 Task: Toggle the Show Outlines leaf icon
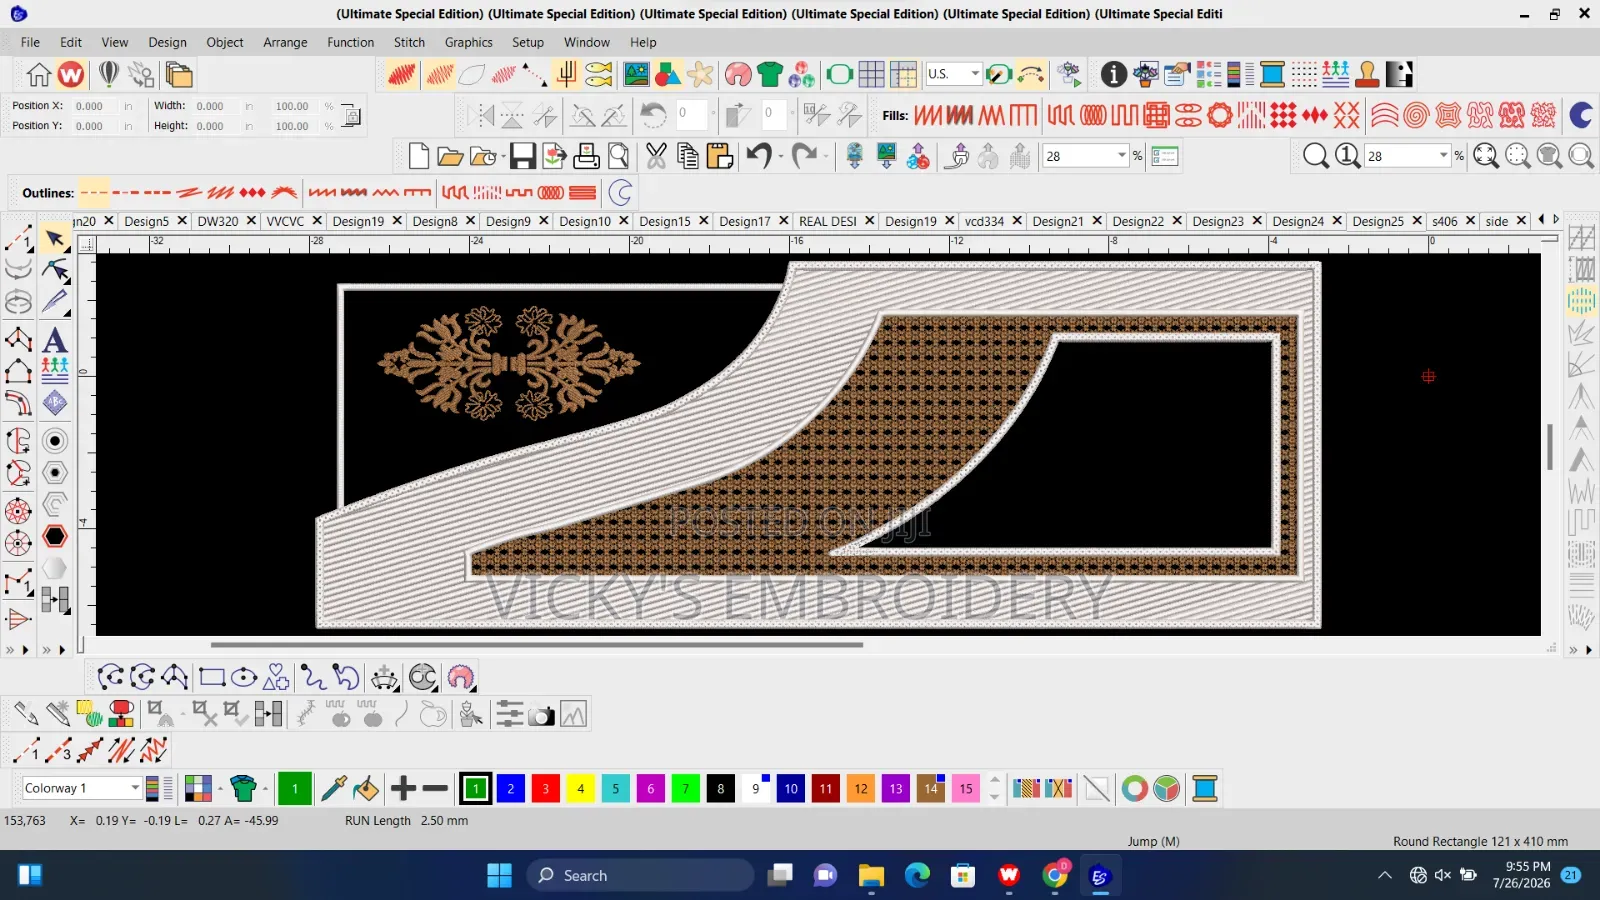tap(472, 75)
